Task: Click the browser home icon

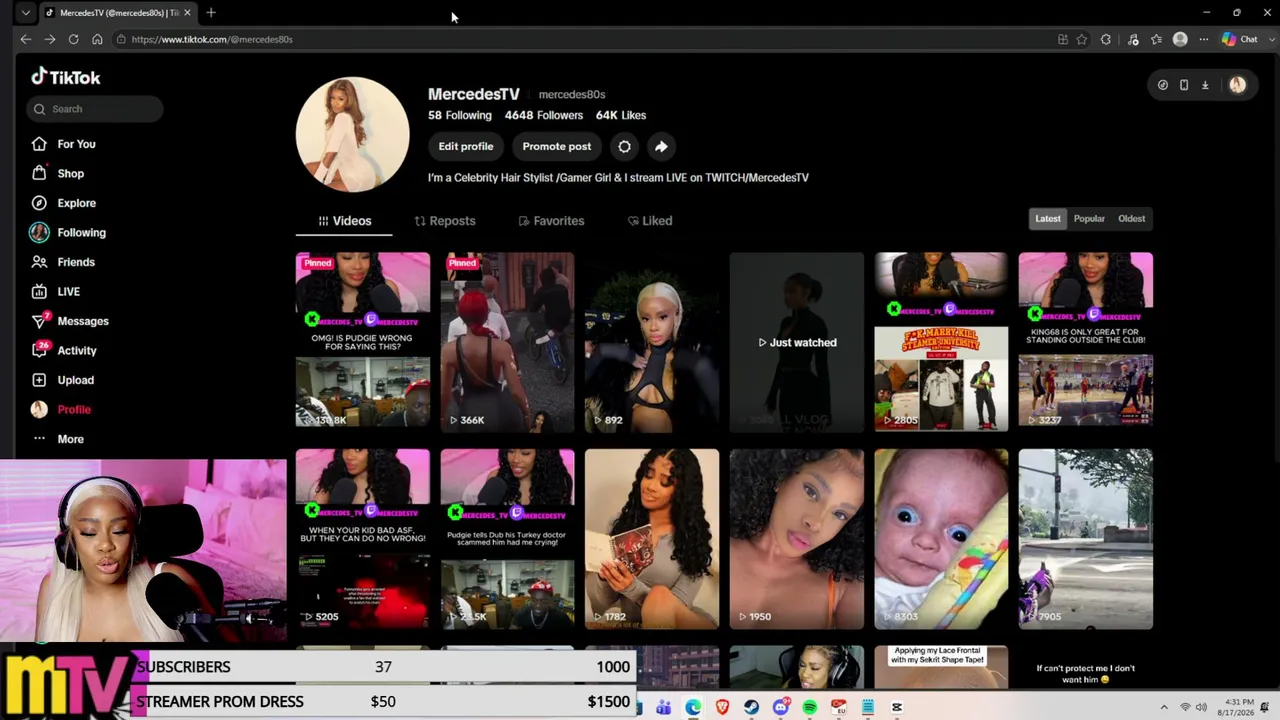Action: click(x=97, y=39)
